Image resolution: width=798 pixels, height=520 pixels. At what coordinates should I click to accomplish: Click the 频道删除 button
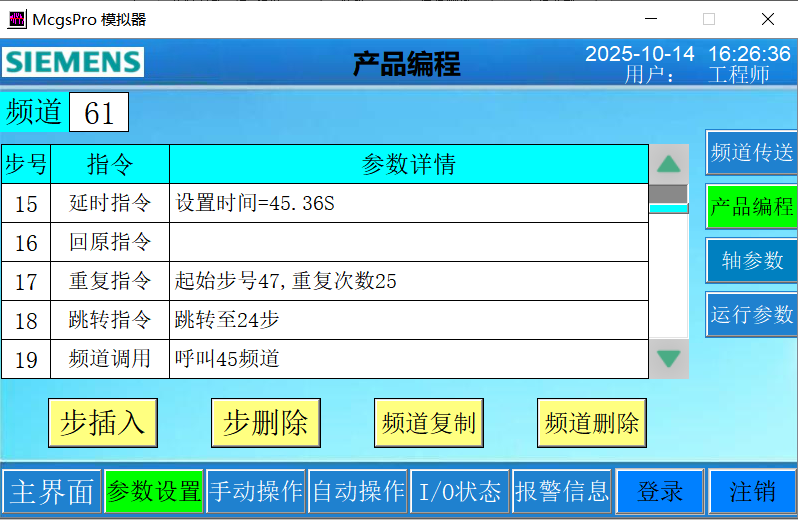(x=591, y=422)
